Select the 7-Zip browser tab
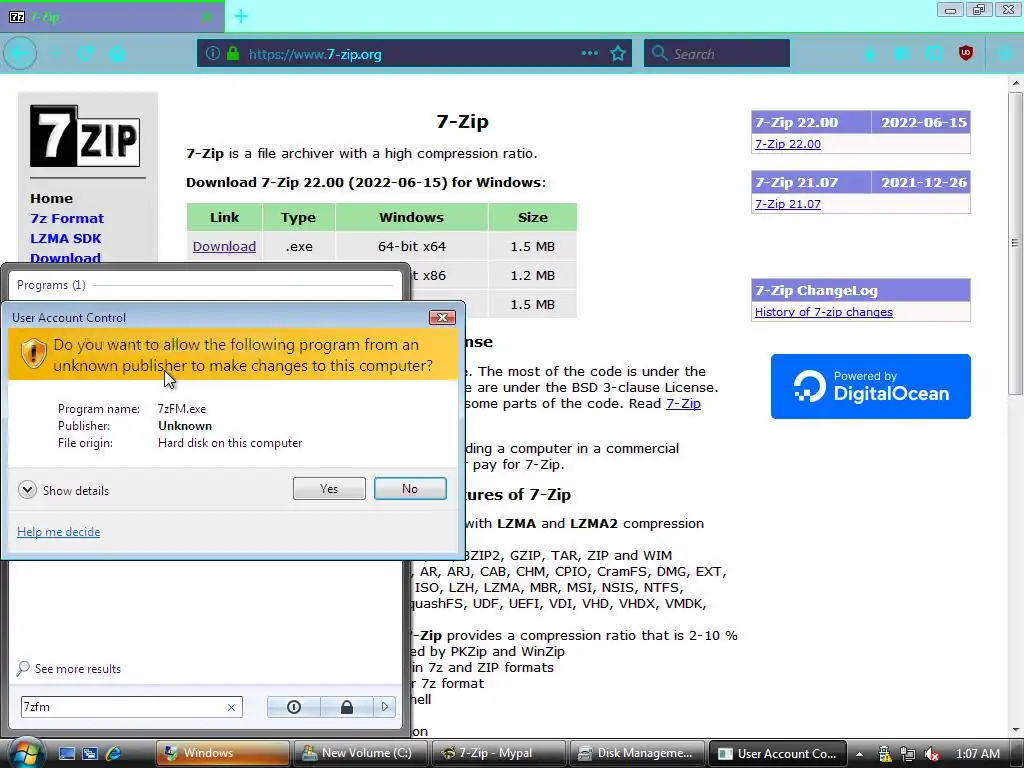 [x=112, y=17]
